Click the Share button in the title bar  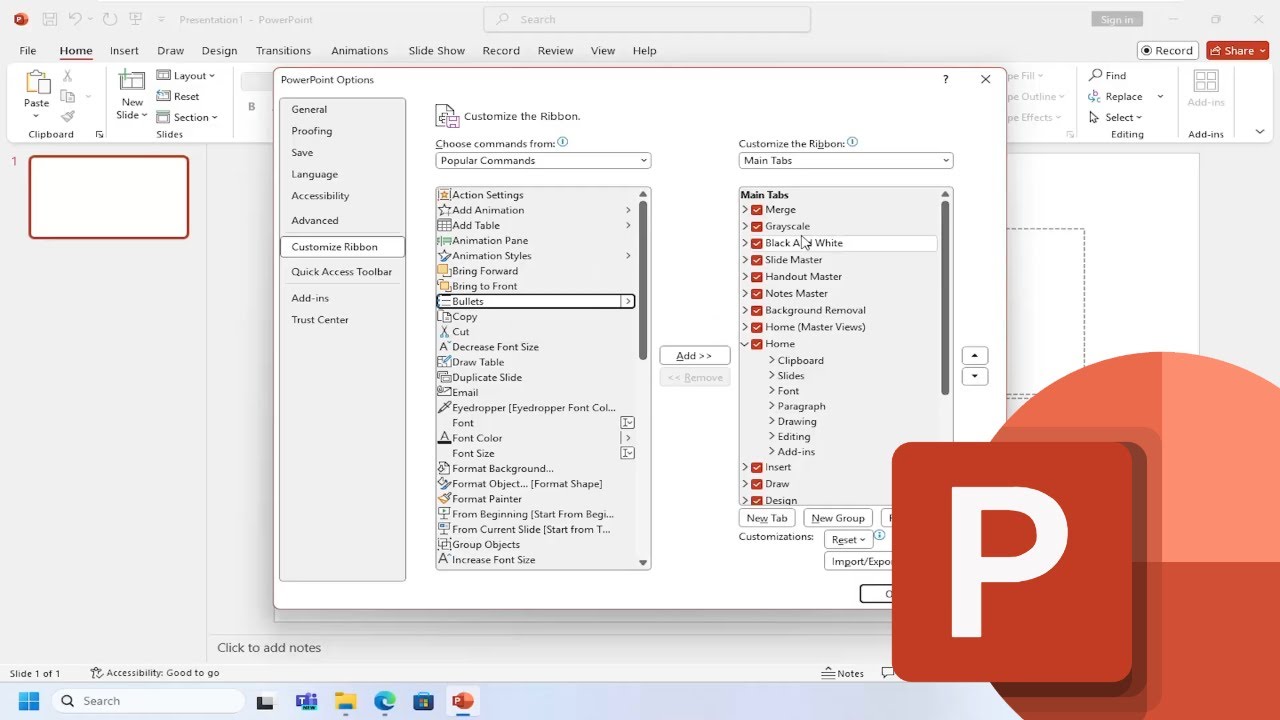[x=1238, y=50]
